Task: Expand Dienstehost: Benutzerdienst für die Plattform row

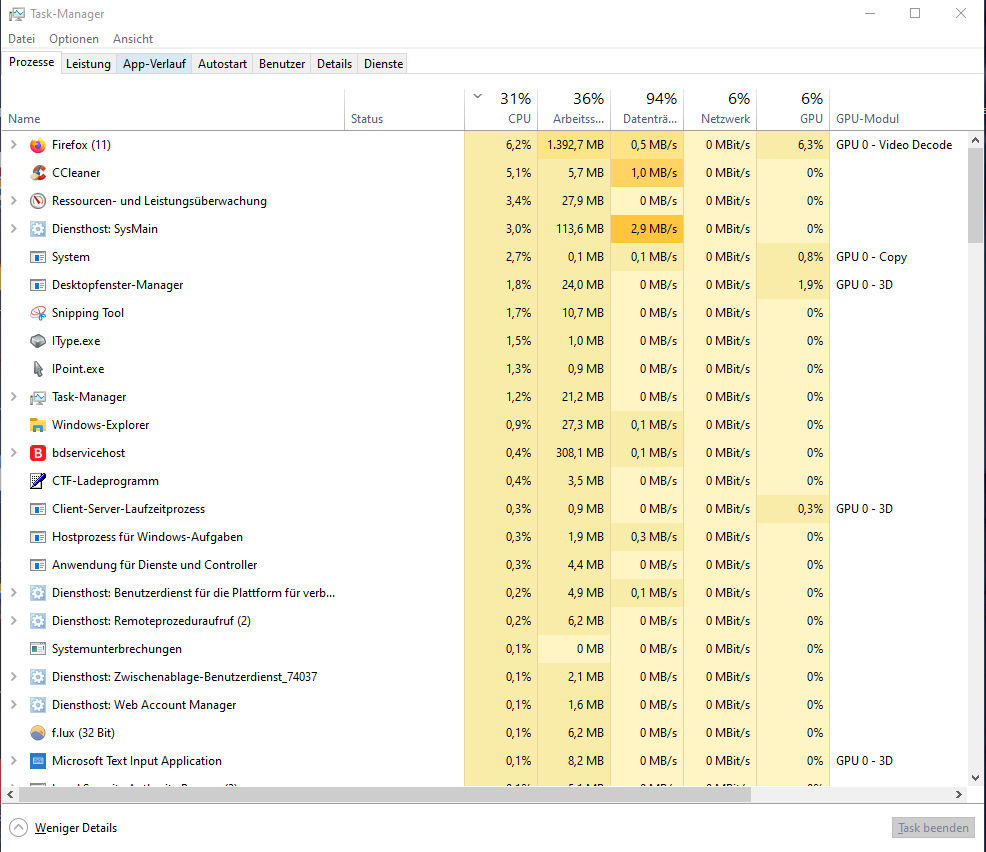Action: pos(13,593)
